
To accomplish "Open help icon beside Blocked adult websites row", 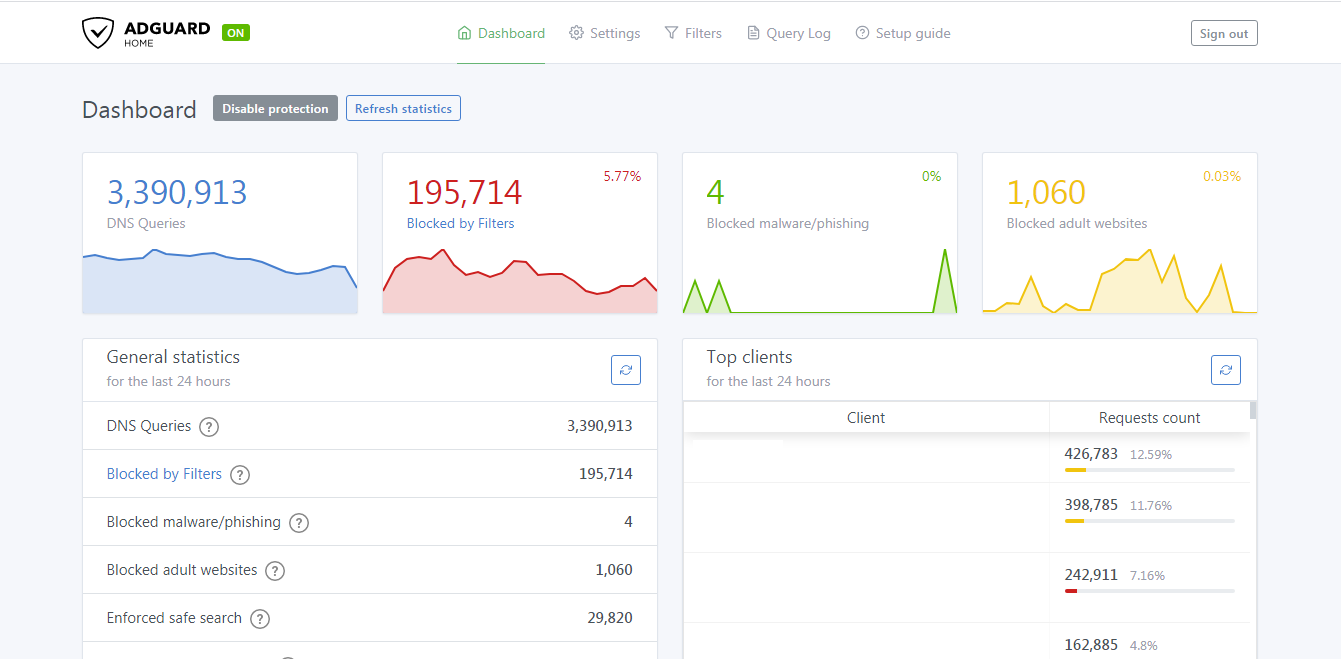I will (275, 571).
